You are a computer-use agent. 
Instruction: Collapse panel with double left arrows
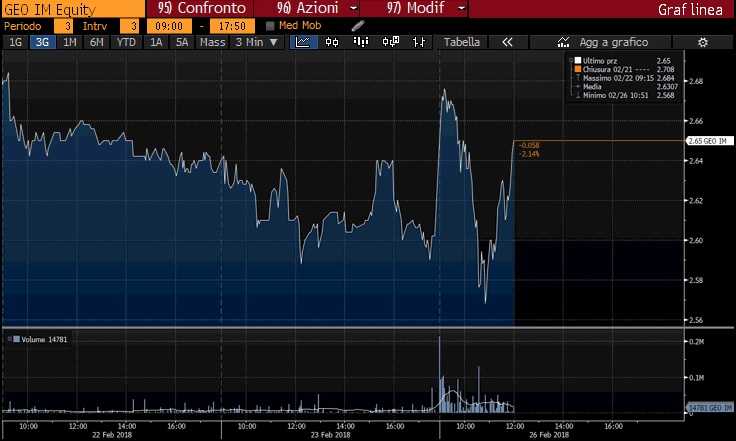pos(507,42)
